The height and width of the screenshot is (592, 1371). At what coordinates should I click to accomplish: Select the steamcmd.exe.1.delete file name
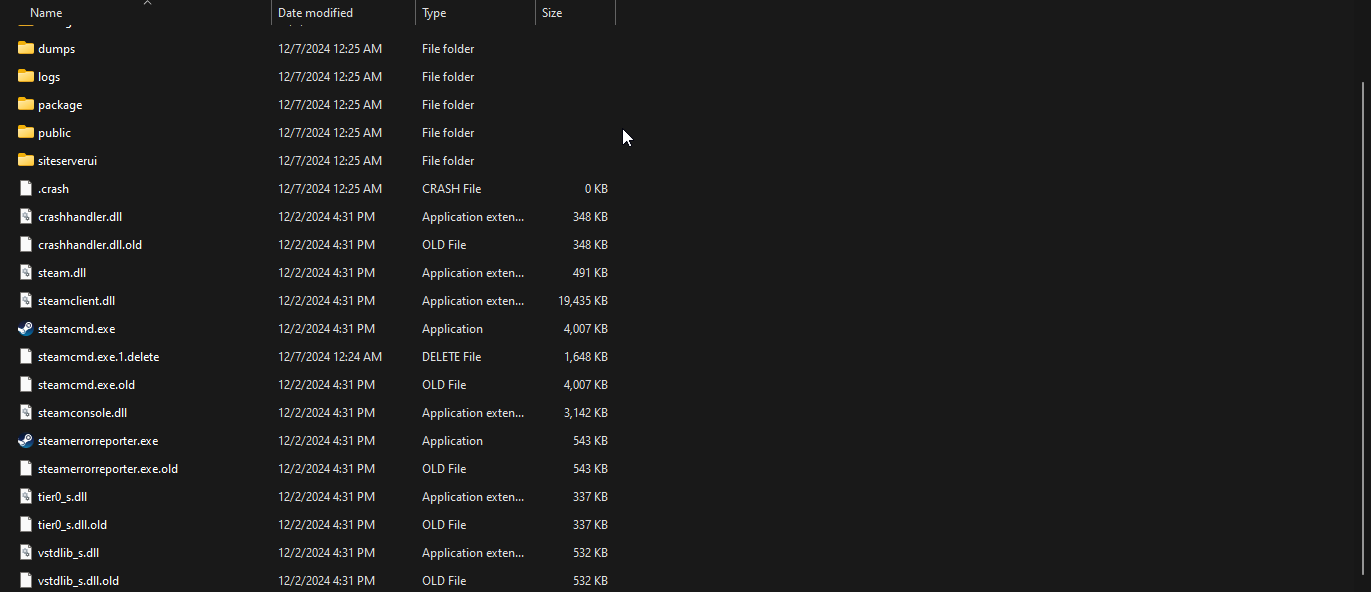pos(98,357)
